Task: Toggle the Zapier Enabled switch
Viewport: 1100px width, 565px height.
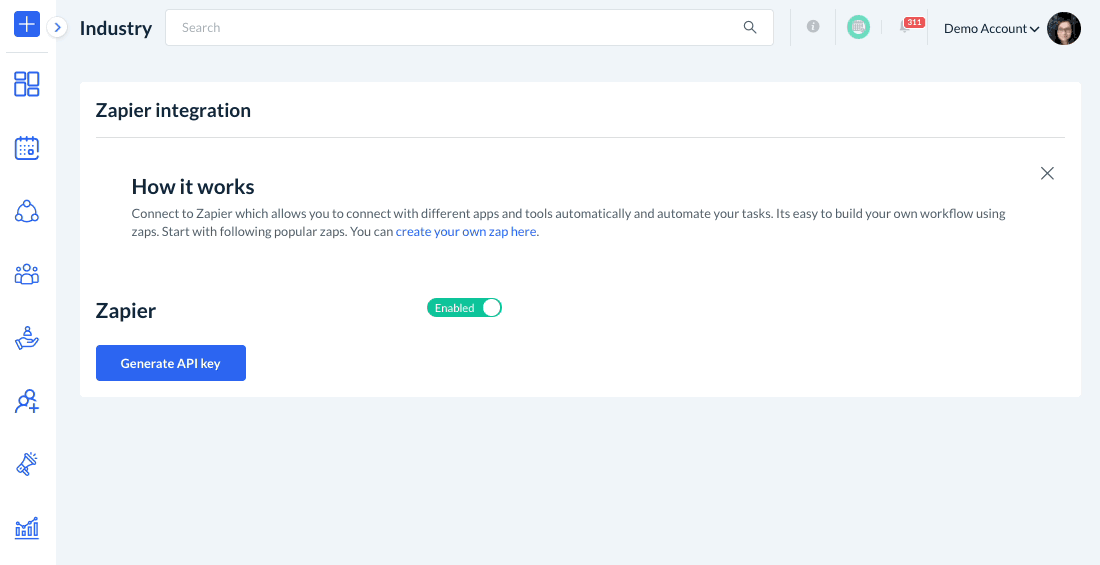Action: 464,307
